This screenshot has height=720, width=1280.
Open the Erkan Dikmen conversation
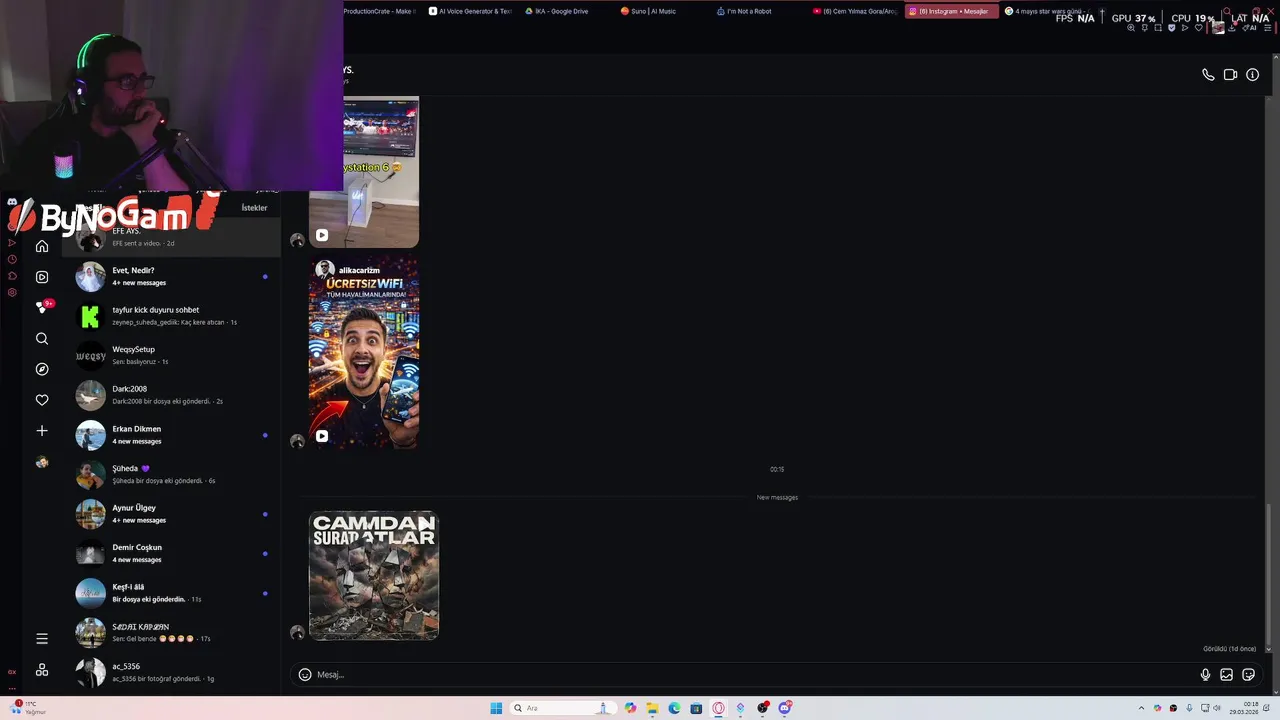tap(171, 435)
